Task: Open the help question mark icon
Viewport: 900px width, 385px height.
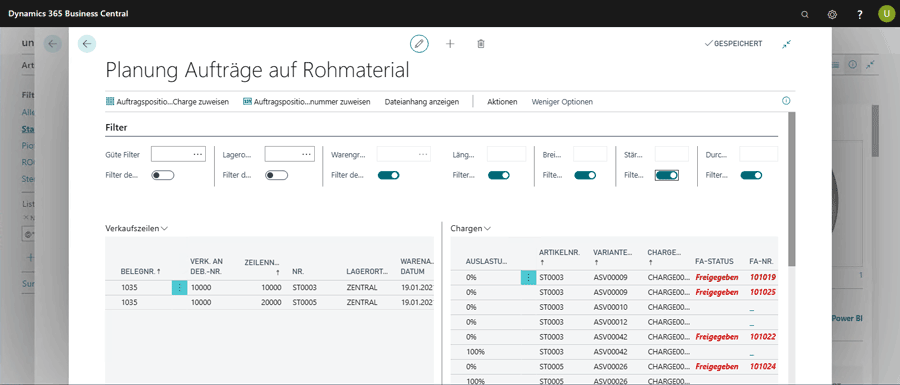Action: pos(859,14)
